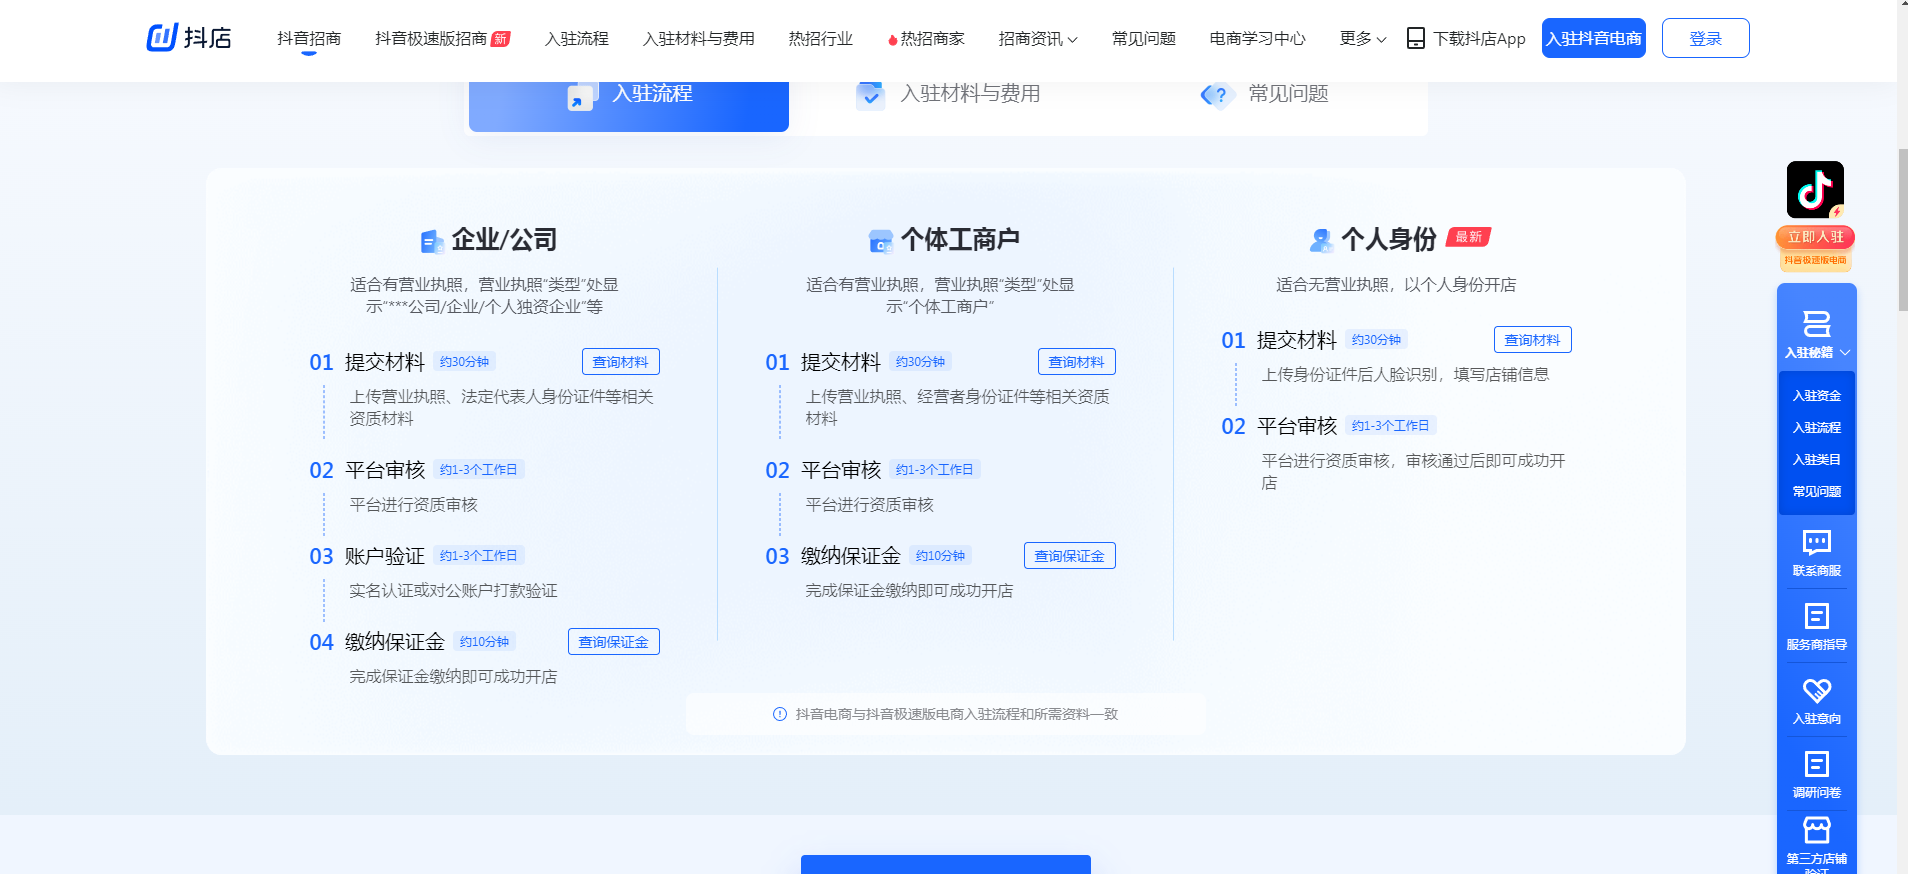Click 查询材料 under 企业/公司
Viewport: 1908px width, 874px height.
[621, 362]
